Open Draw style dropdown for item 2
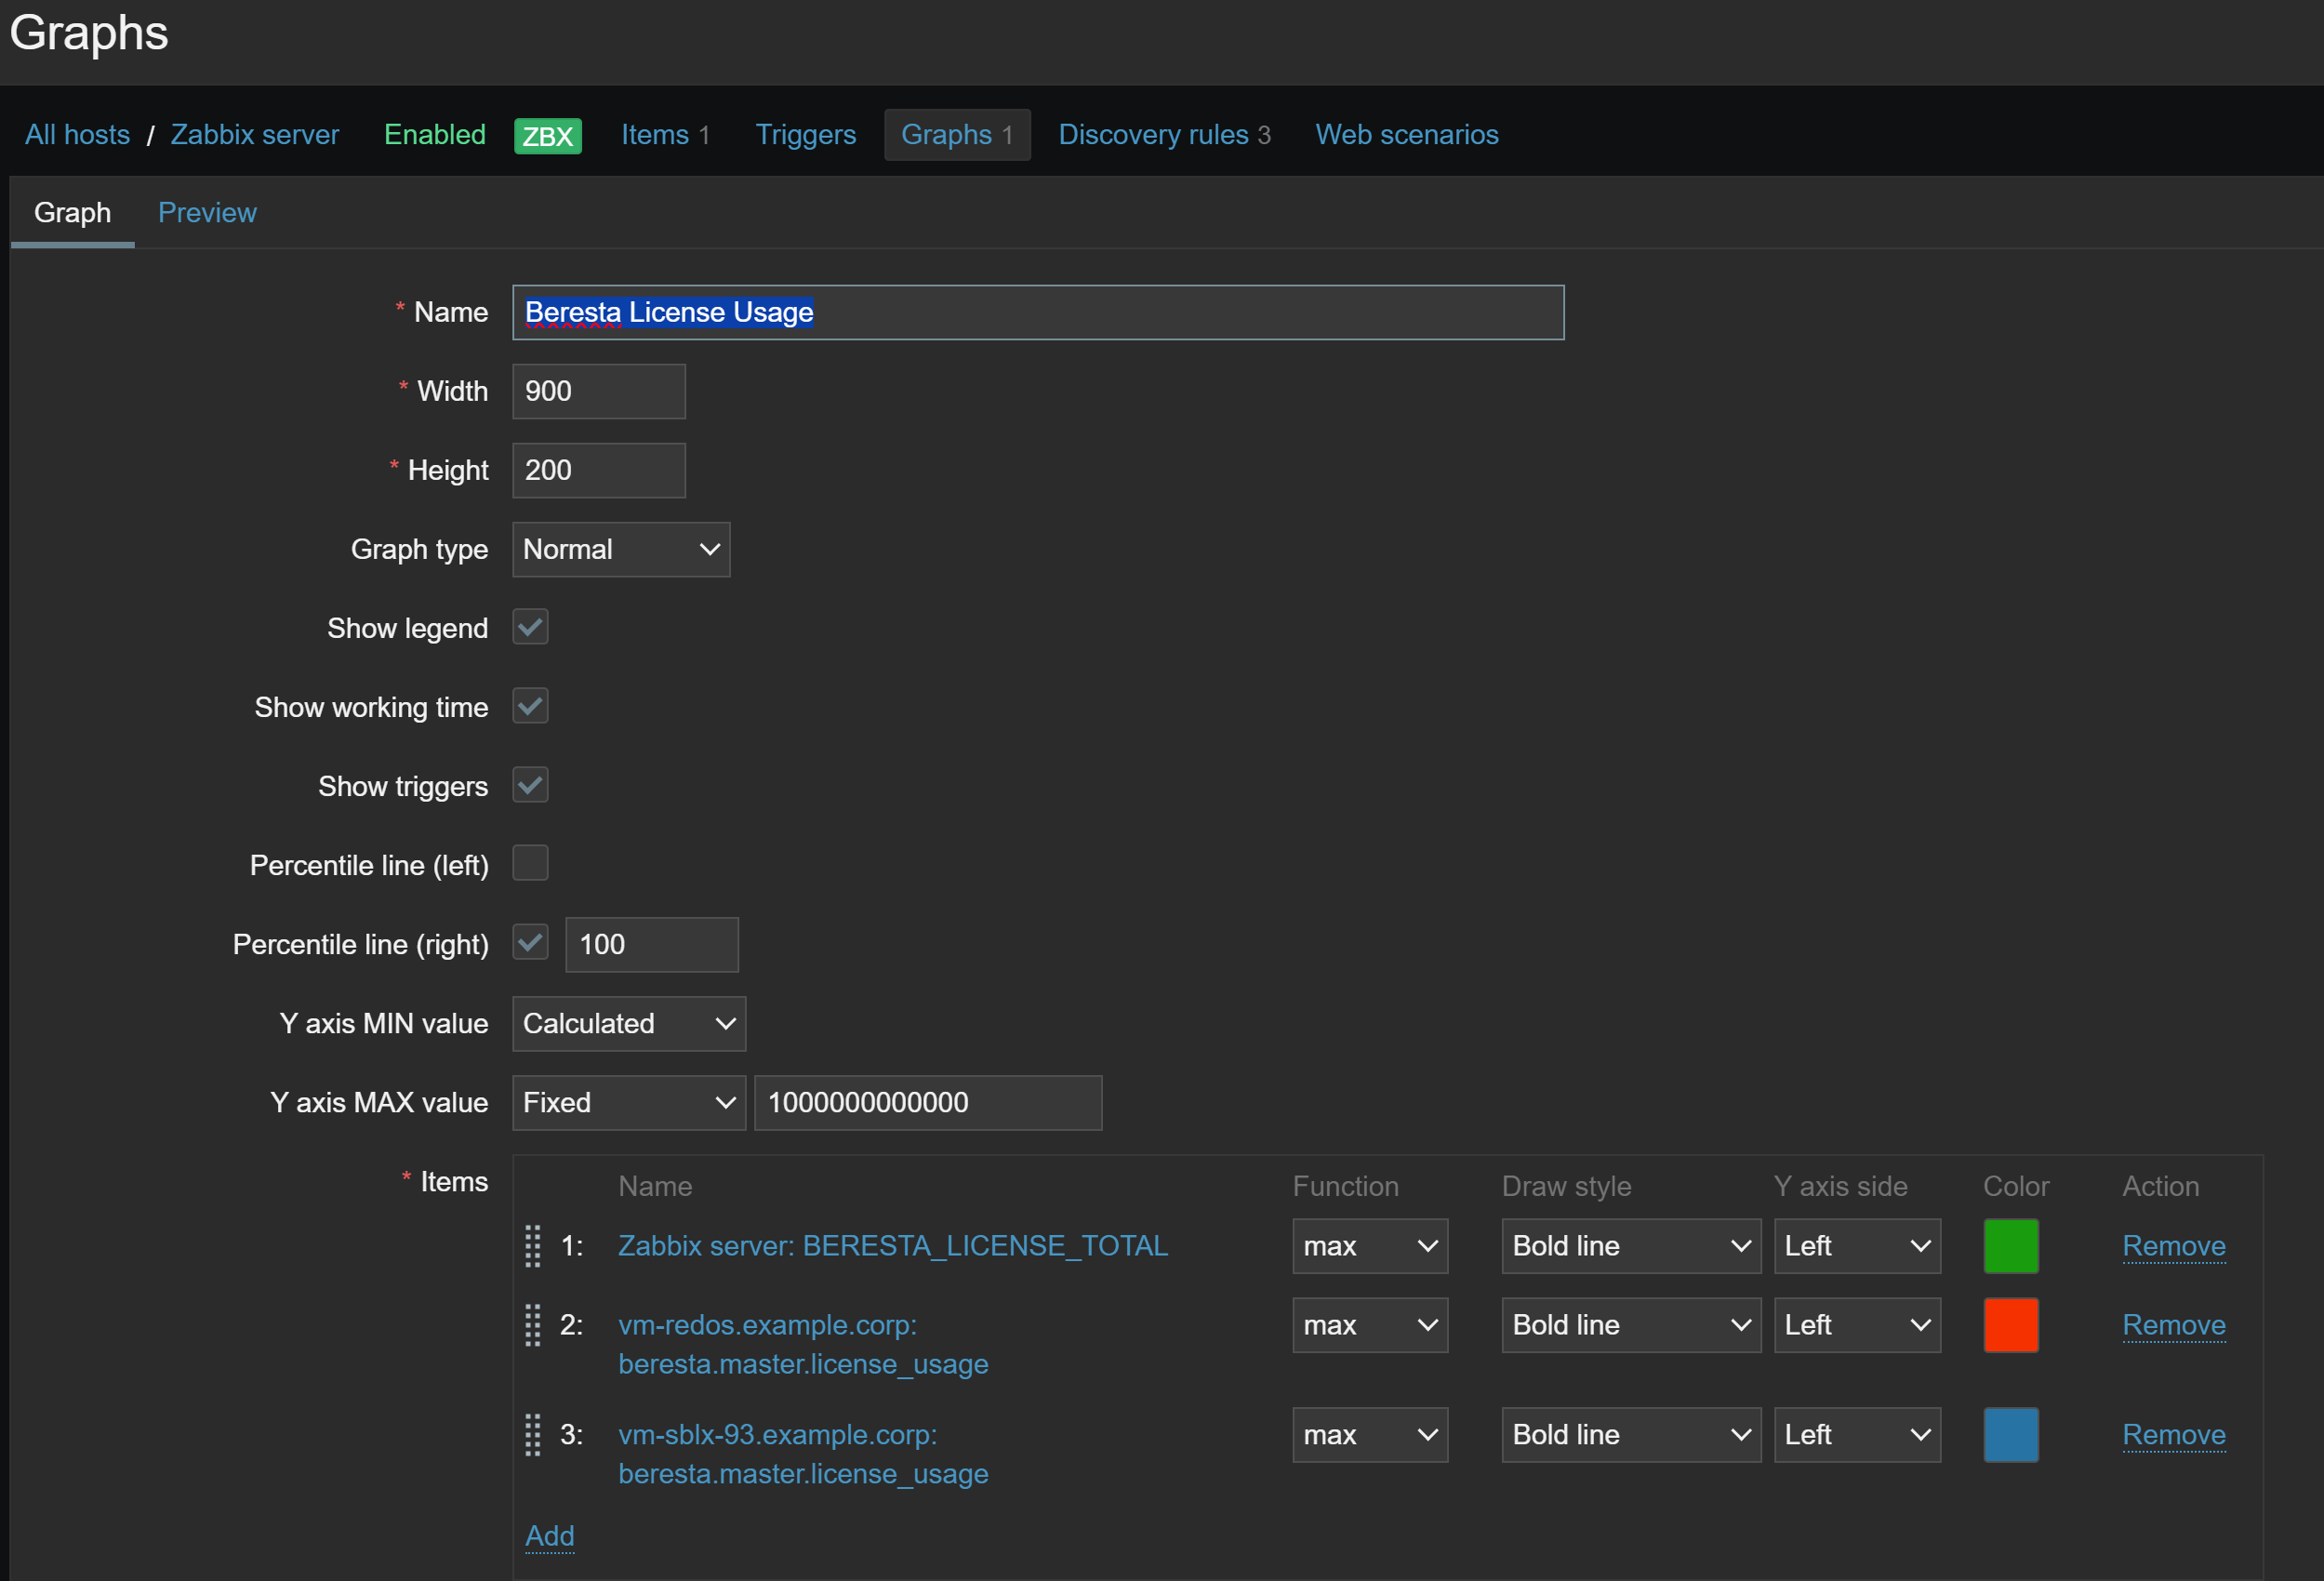The height and width of the screenshot is (1581, 2324). click(x=1630, y=1325)
